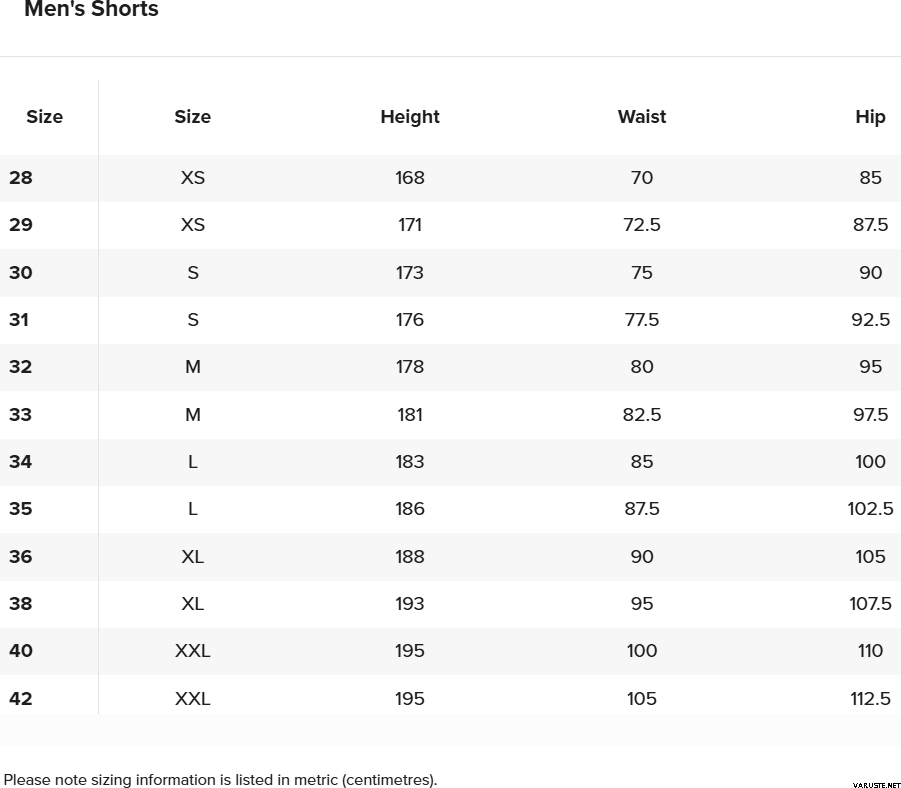Click the Hip column header
This screenshot has height=788, width=901.
(x=870, y=117)
